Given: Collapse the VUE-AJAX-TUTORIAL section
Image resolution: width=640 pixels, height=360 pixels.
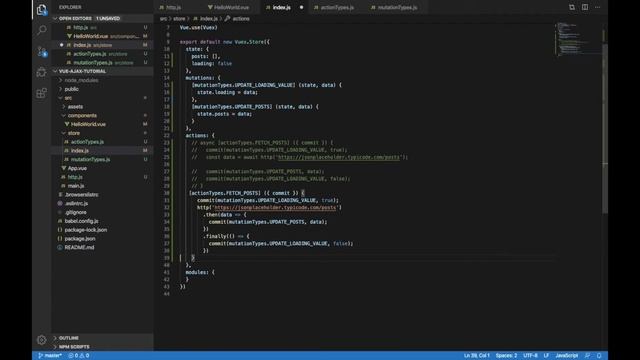Looking at the screenshot, I should pyautogui.click(x=102, y=71).
